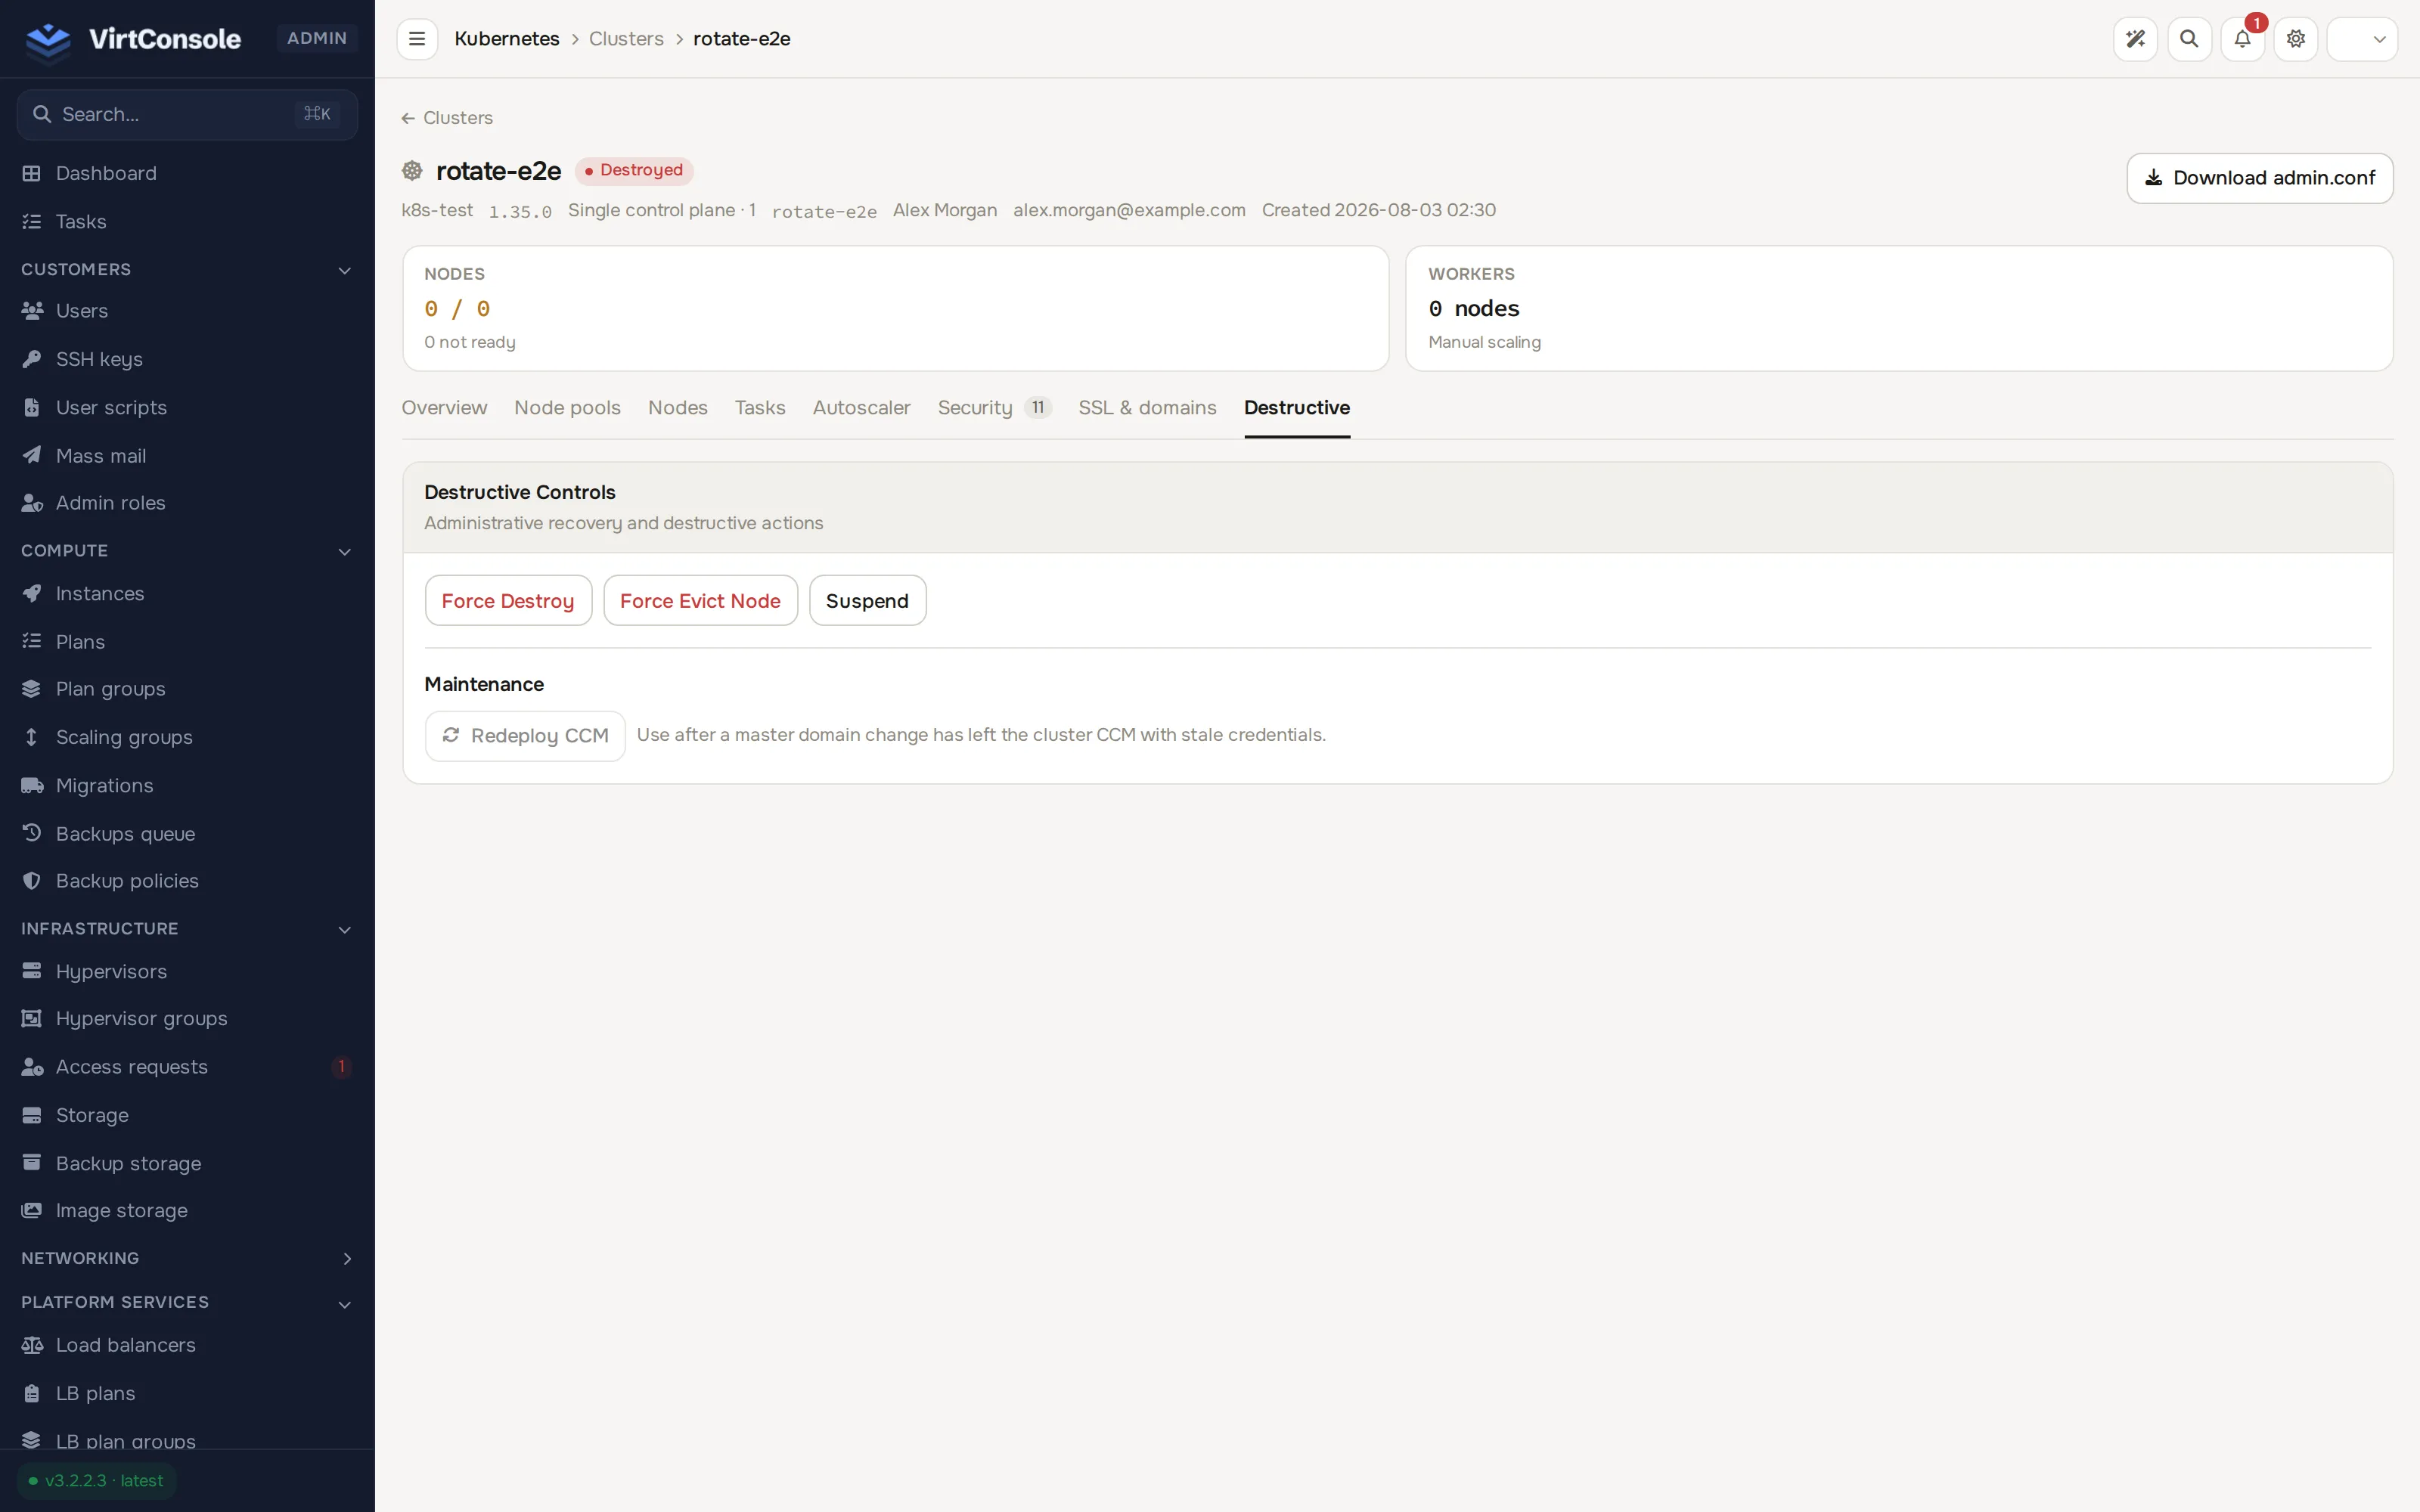Open Admin roles in sidebar
The height and width of the screenshot is (1512, 2420).
[187, 503]
